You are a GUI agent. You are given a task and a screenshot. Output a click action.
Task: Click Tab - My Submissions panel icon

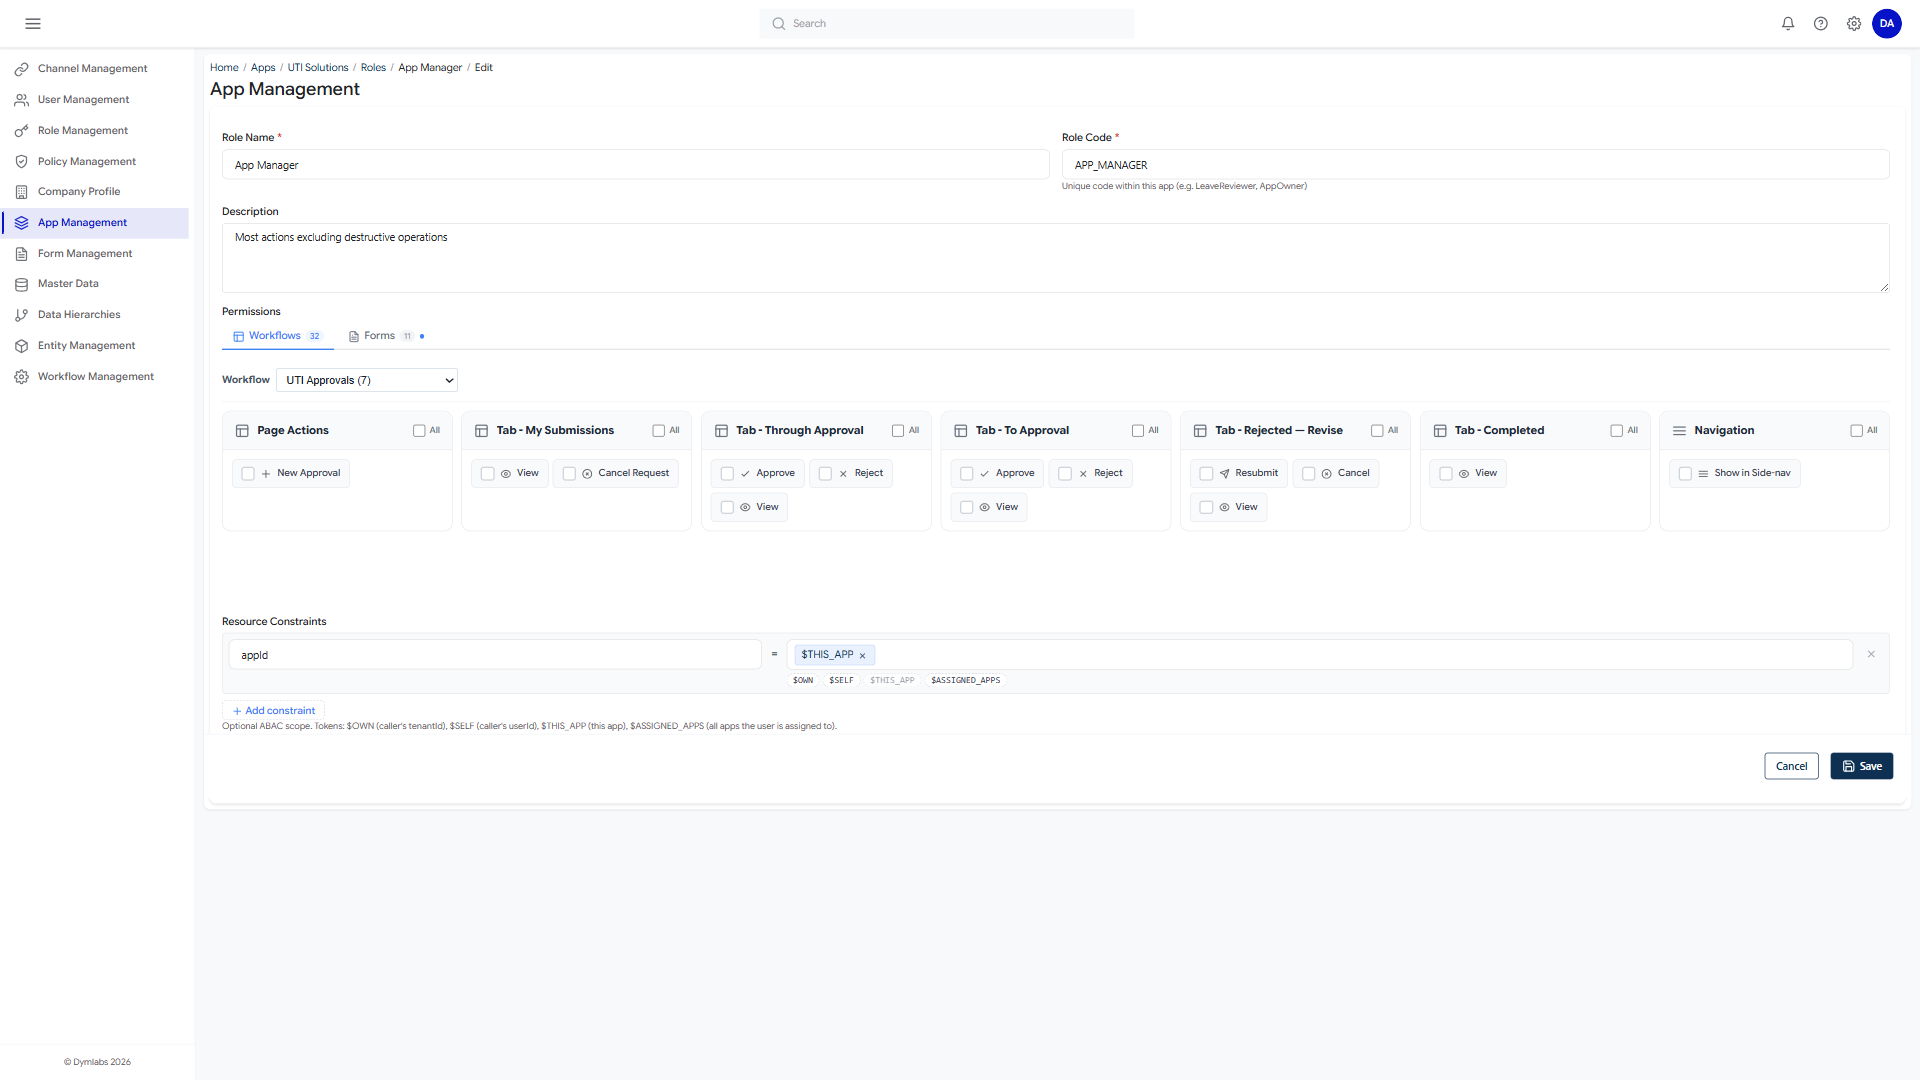tap(481, 431)
